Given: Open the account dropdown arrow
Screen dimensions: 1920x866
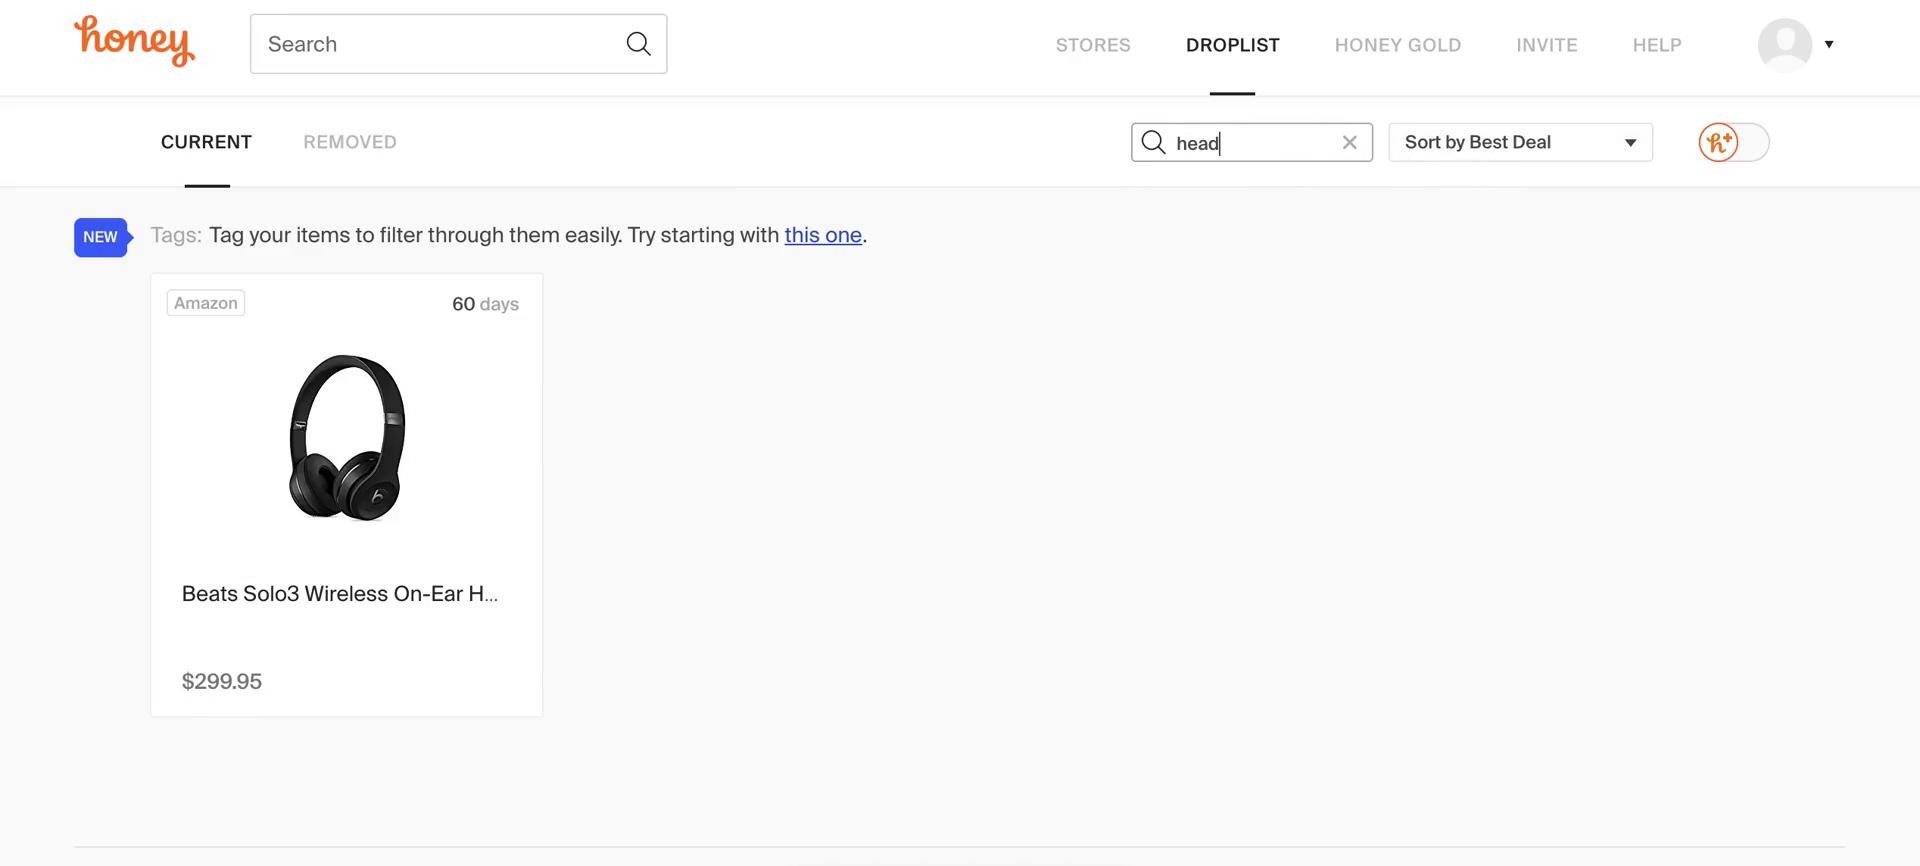Looking at the screenshot, I should pyautogui.click(x=1829, y=44).
